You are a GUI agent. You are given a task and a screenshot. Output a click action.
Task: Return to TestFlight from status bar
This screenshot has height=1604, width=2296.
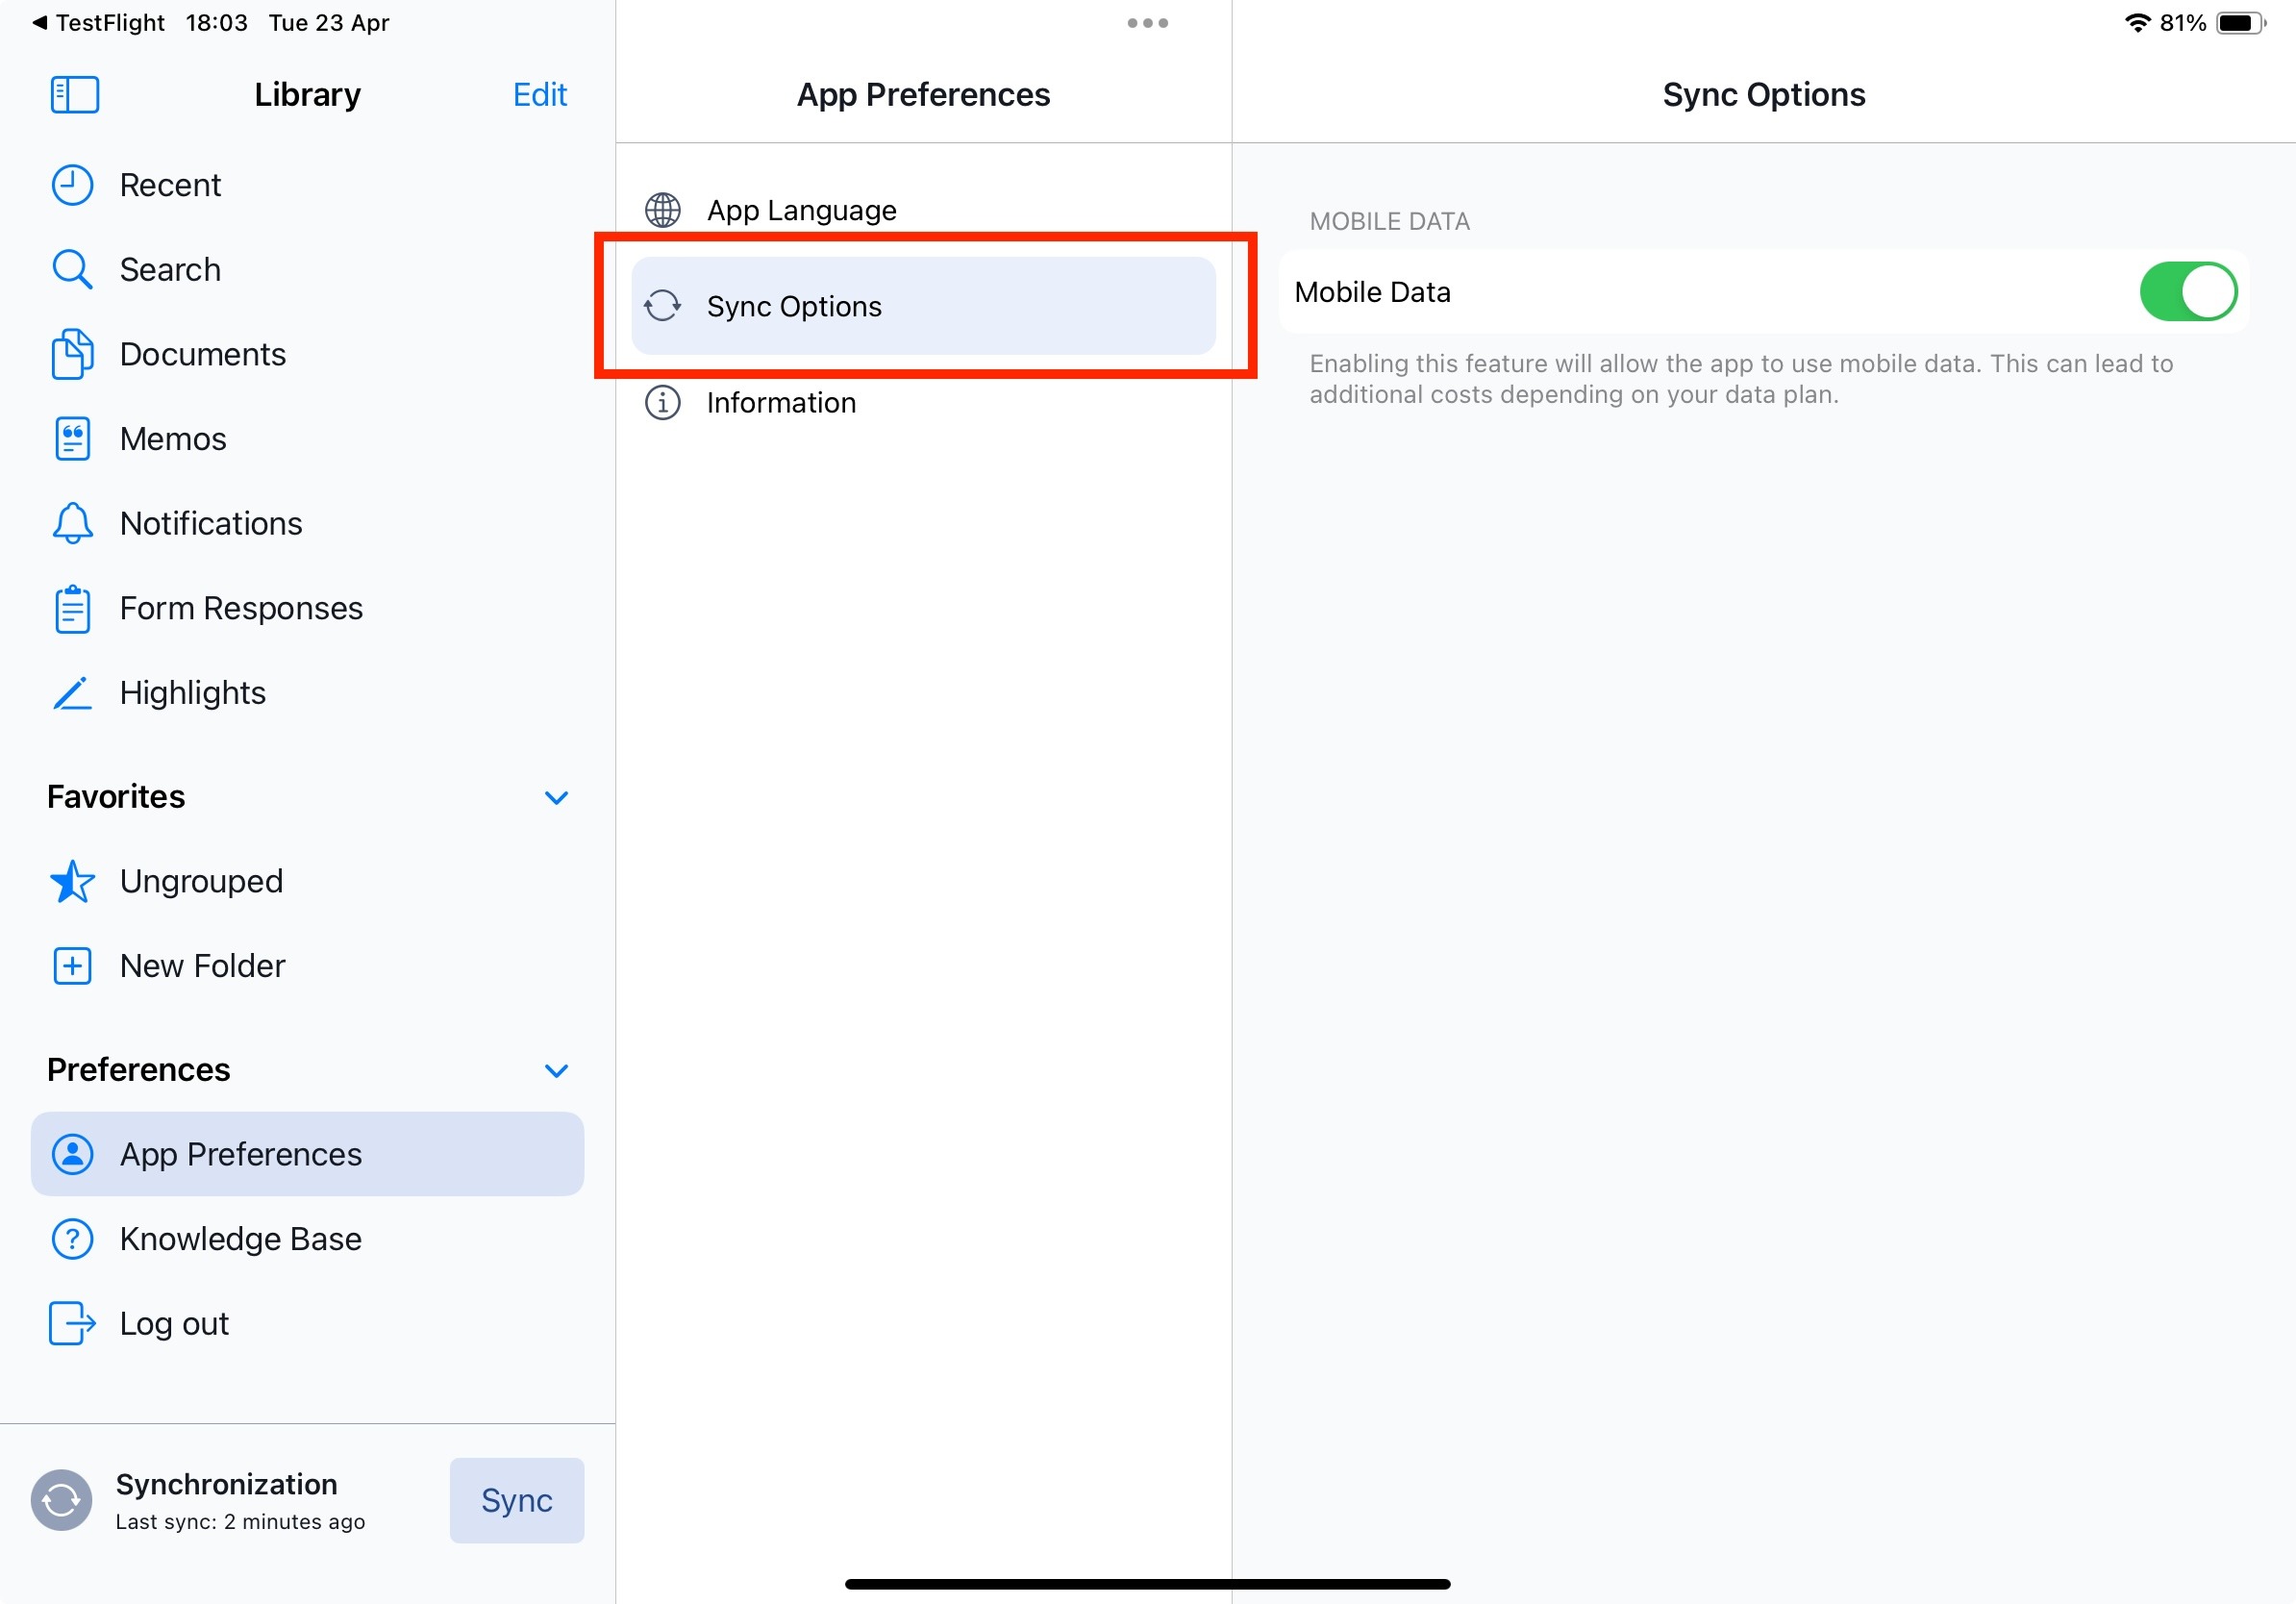tap(98, 23)
